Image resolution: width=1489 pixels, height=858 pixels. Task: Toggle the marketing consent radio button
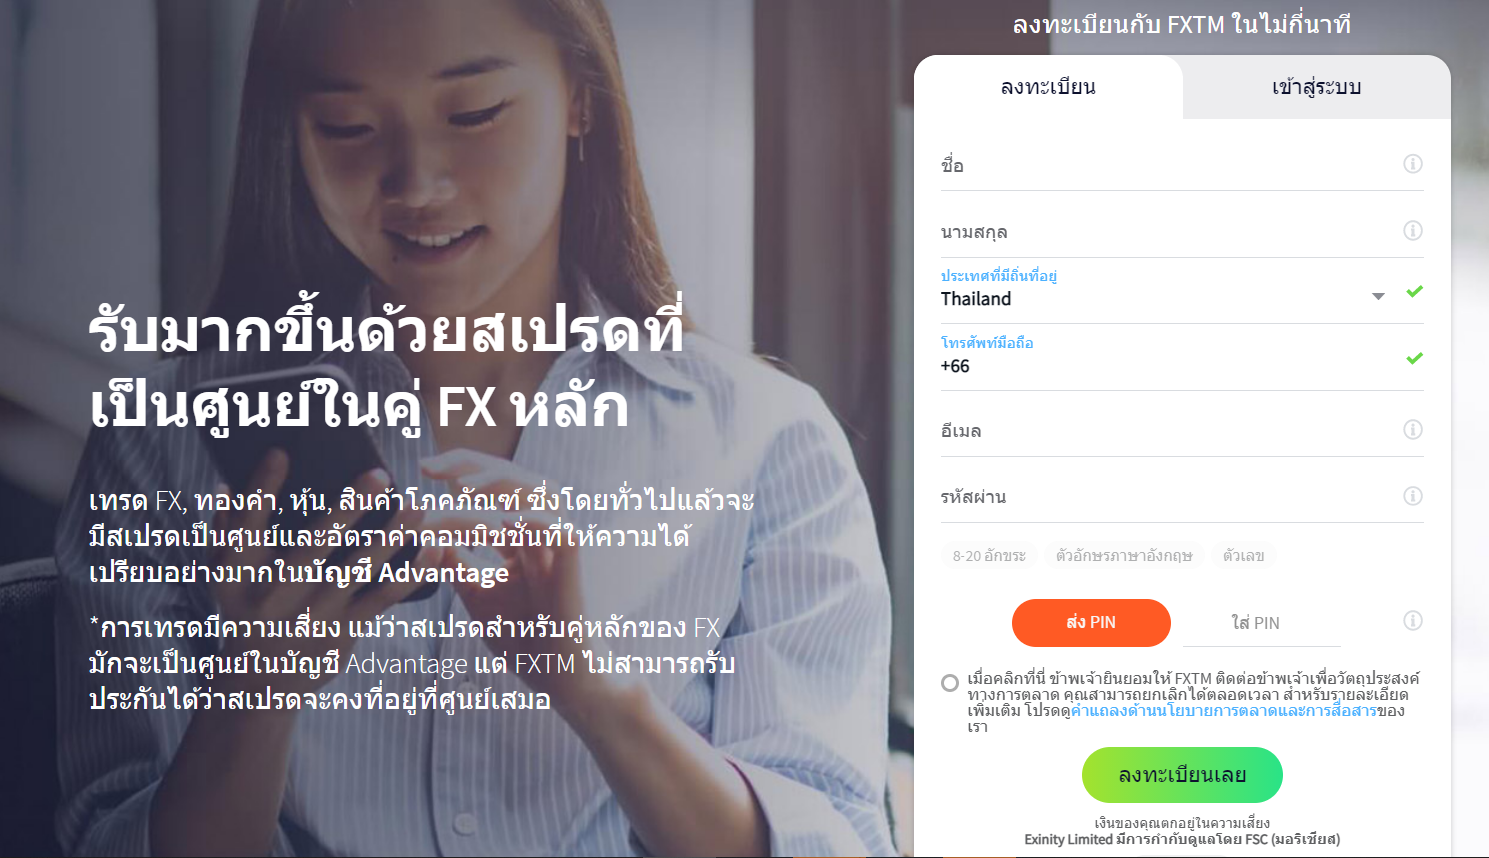point(950,683)
